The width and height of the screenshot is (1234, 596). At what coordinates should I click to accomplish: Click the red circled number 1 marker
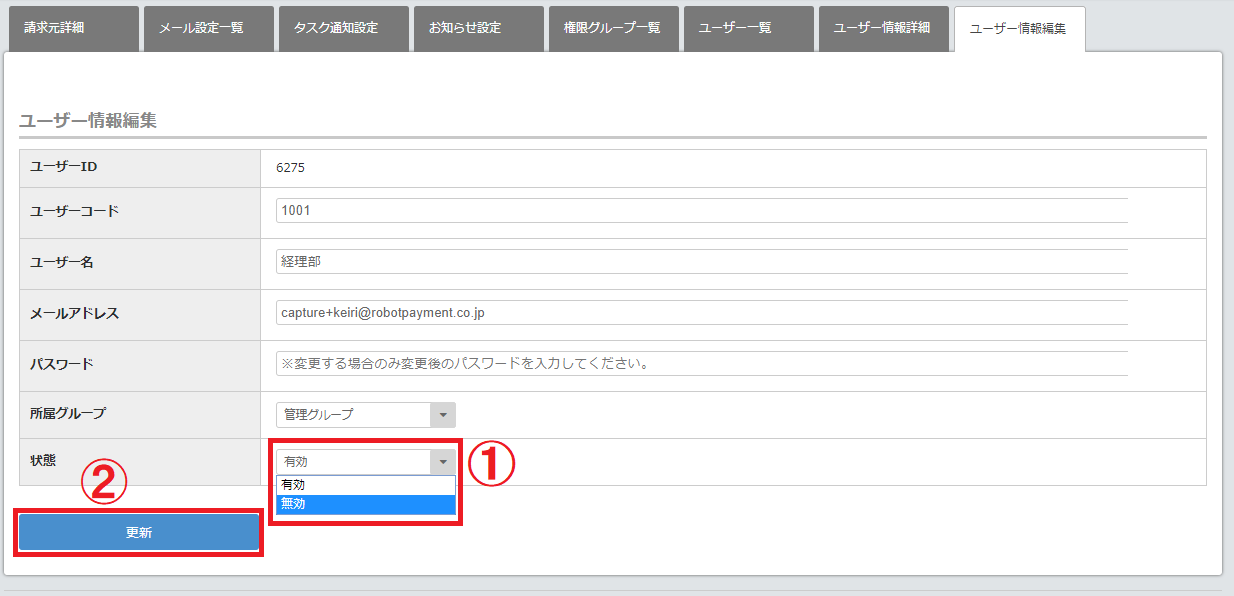(x=491, y=466)
